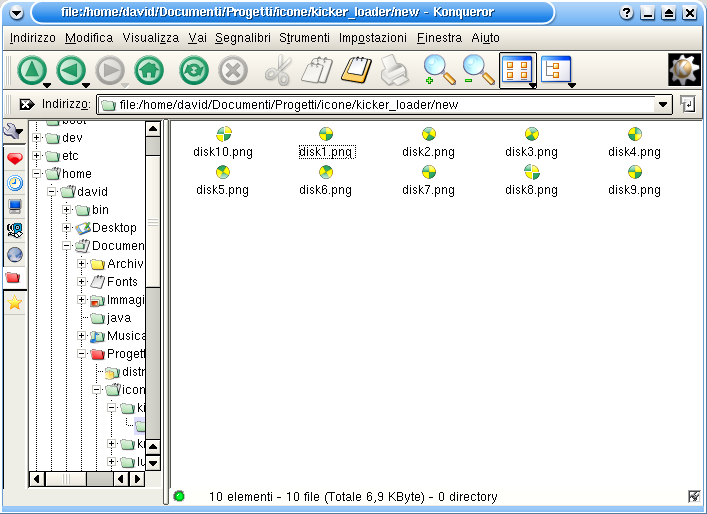Open Icon View options dropdown arrow
Screen dimensions: 707x514
pos(533,85)
